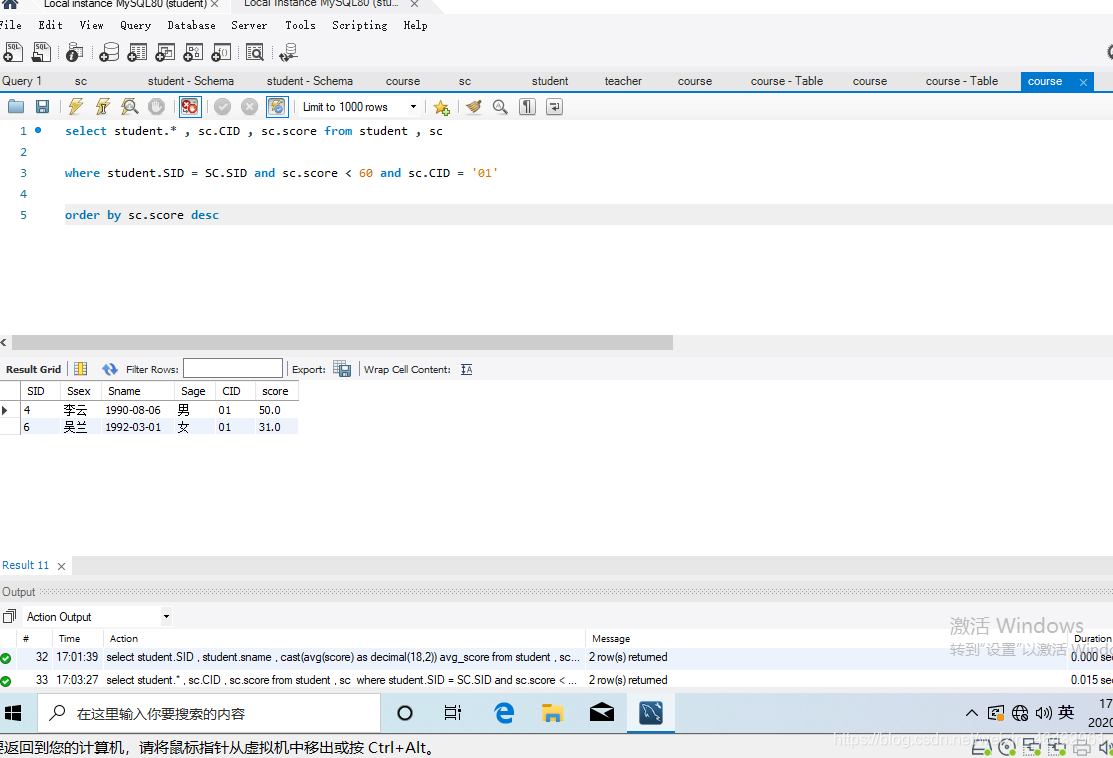This screenshot has width=1113, height=758.
Task: Execute query lightning bolt icon
Action: [75, 106]
